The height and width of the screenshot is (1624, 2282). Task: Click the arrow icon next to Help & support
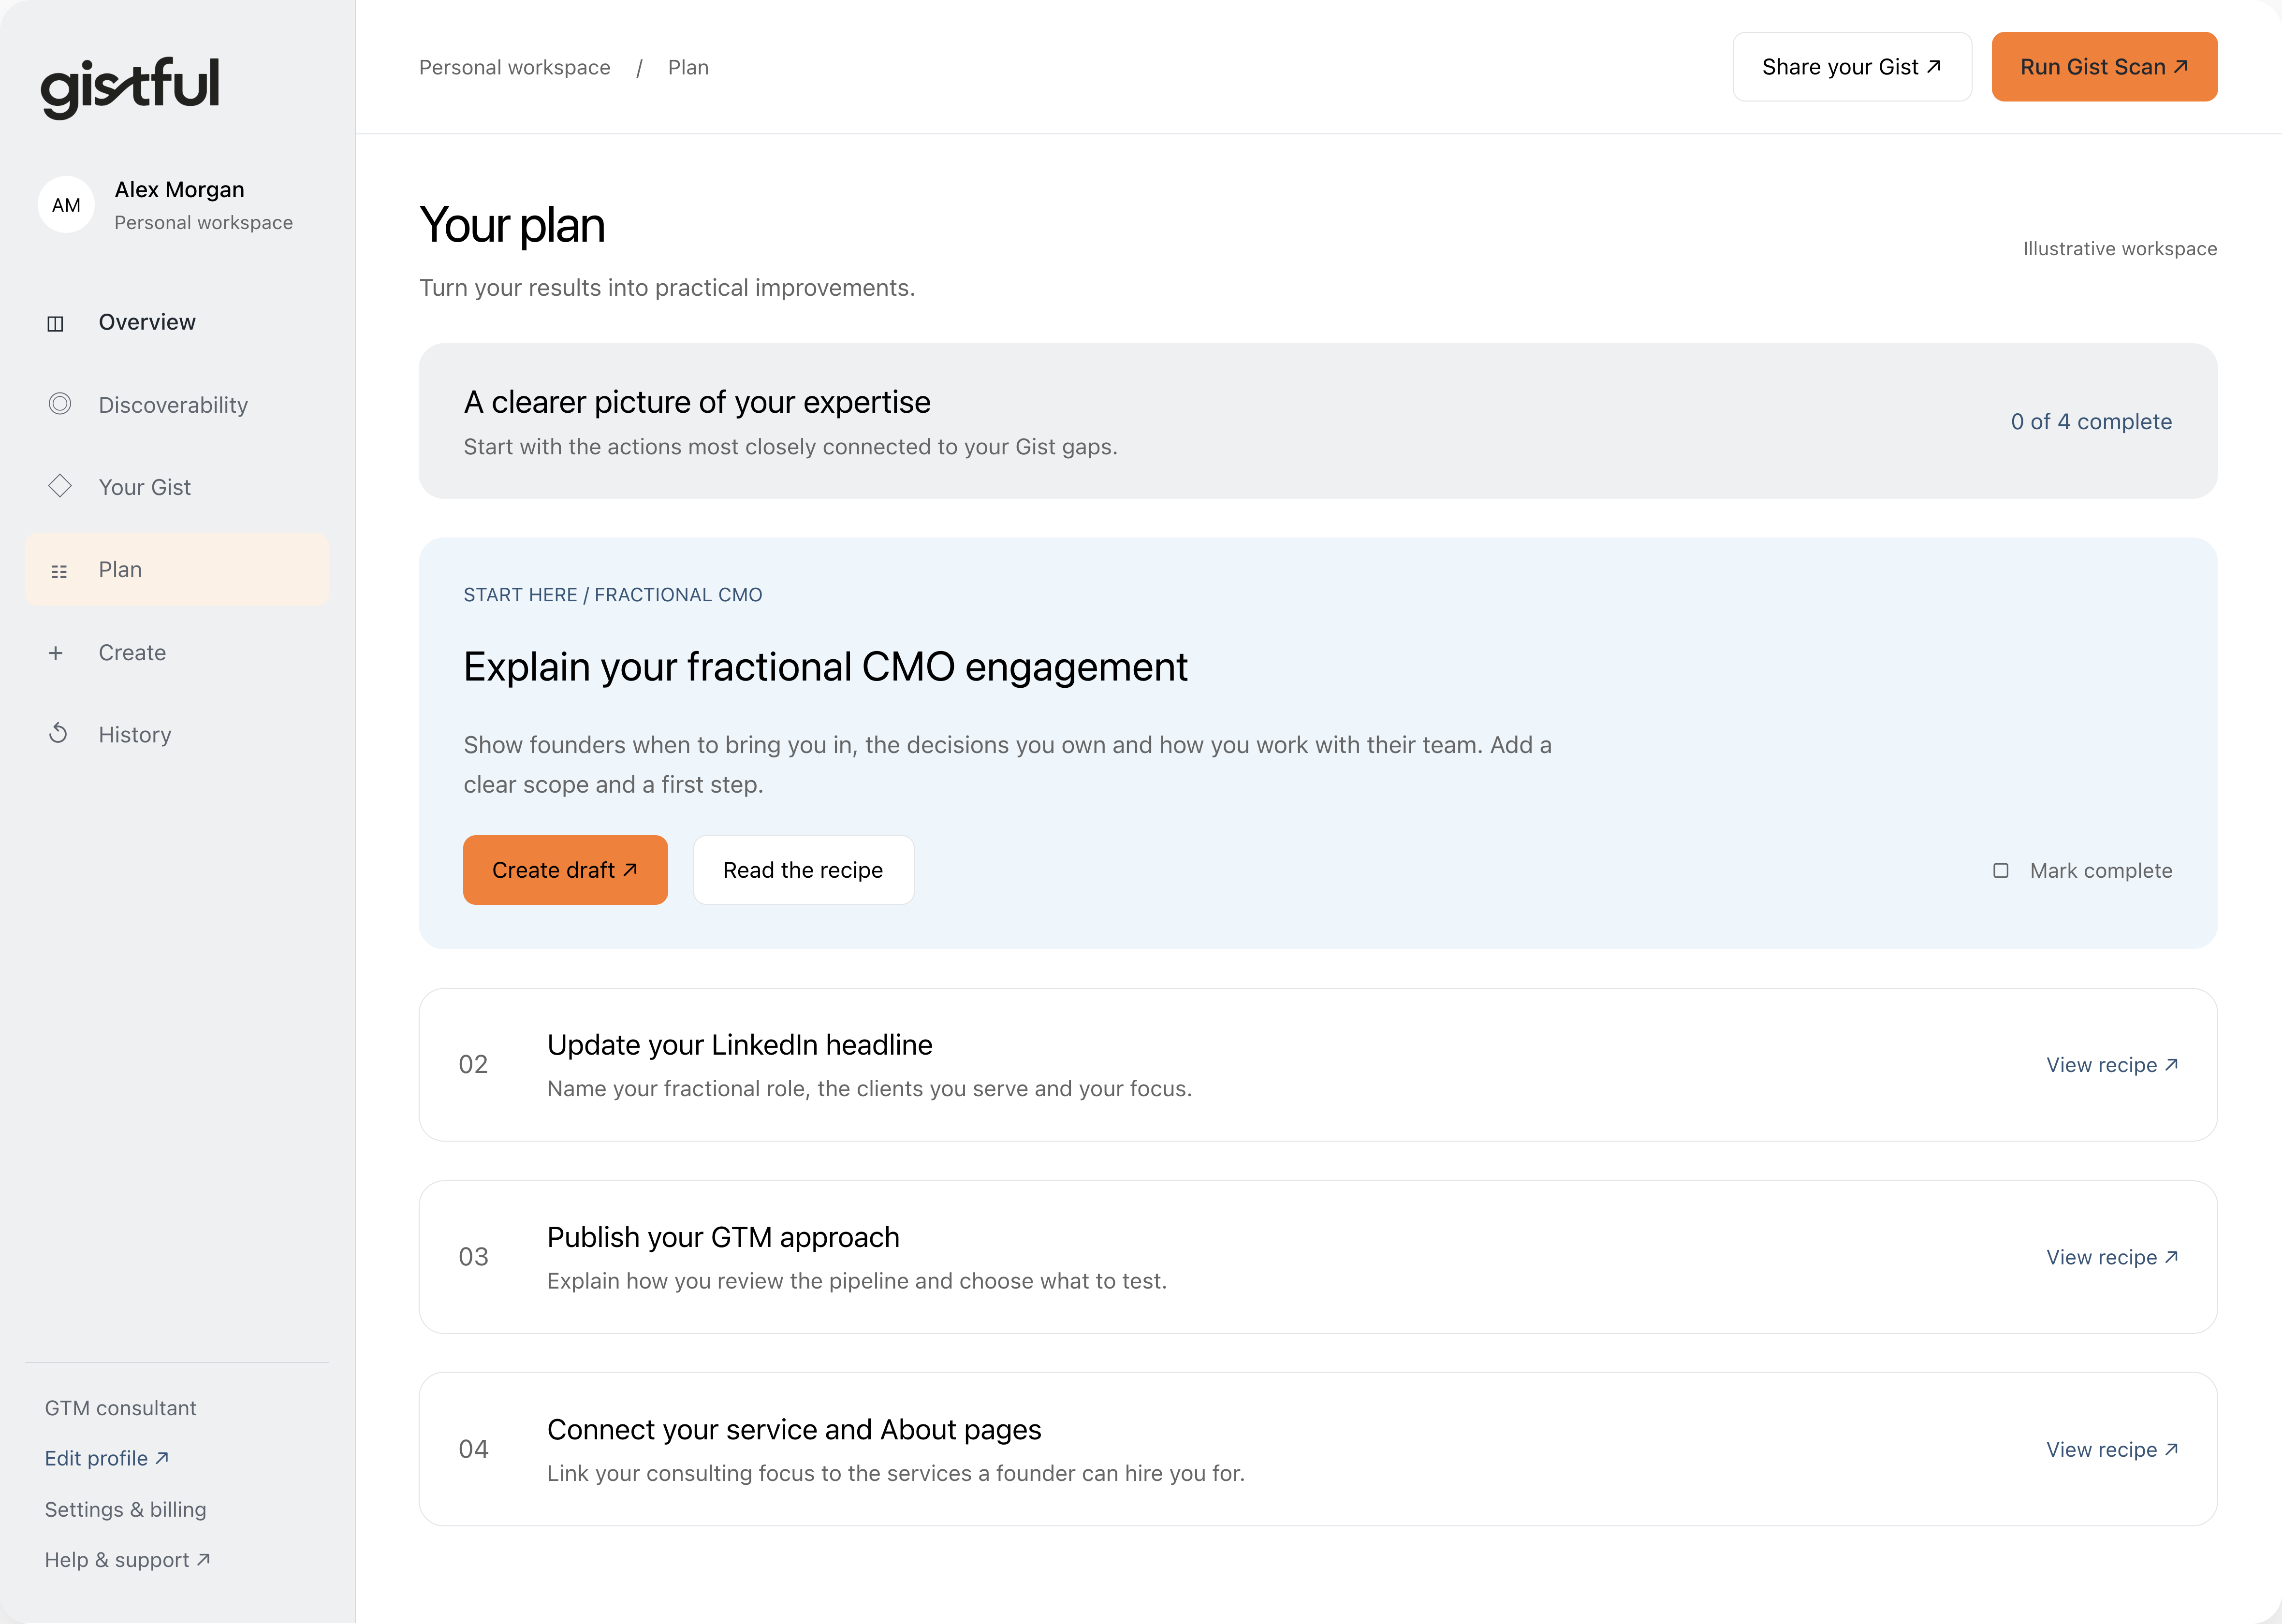click(203, 1559)
